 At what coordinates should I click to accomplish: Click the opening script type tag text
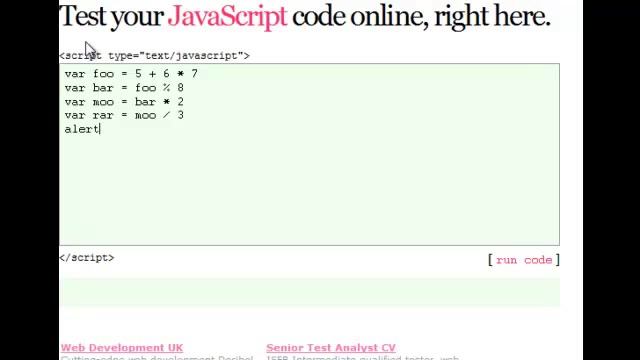[x=154, y=56]
